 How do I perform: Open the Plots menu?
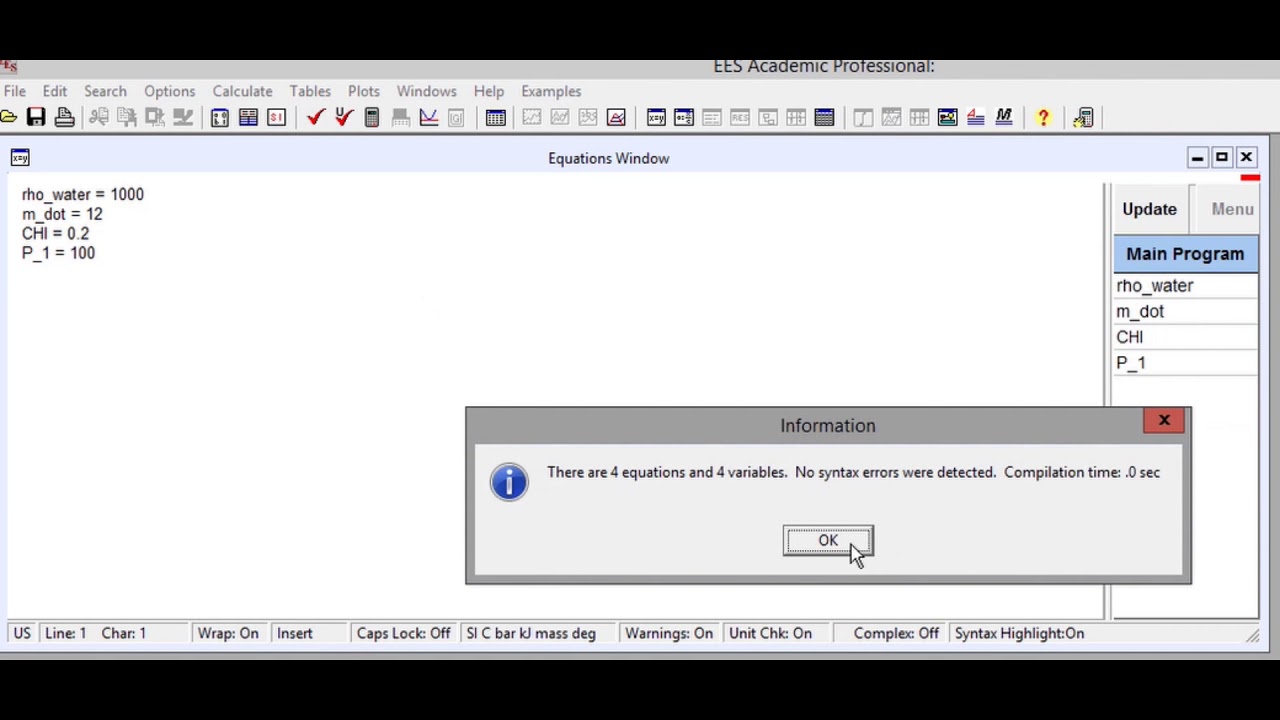tap(364, 91)
